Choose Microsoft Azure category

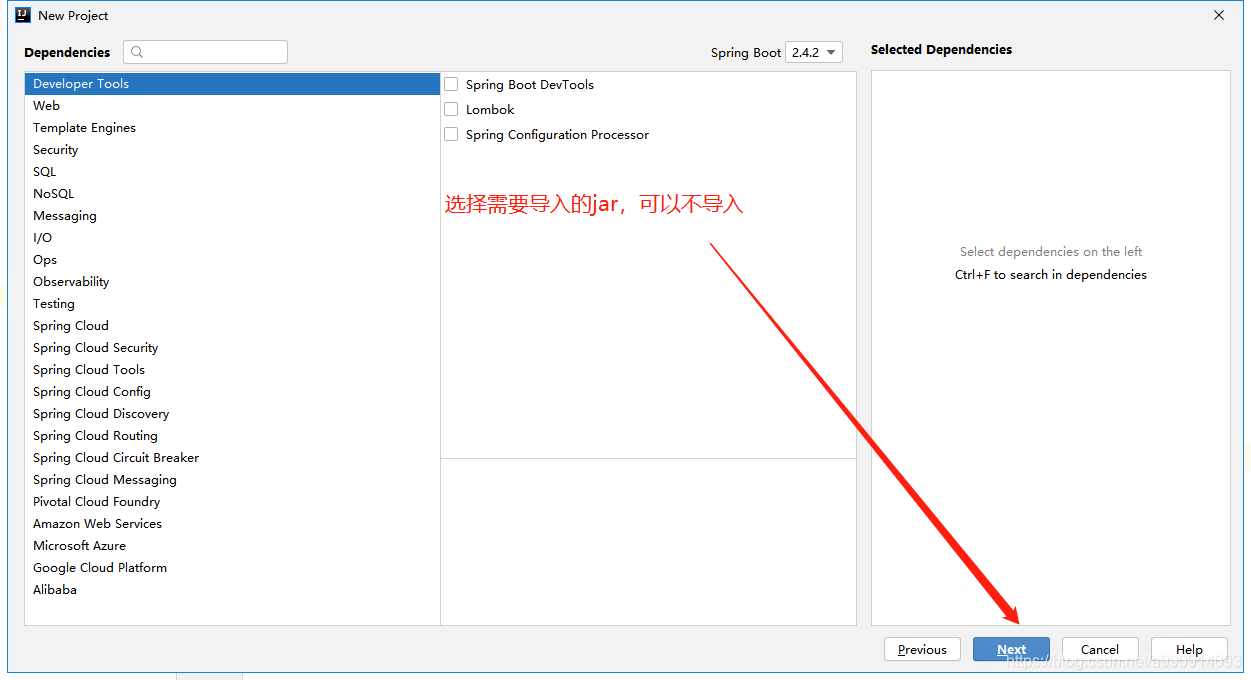point(232,546)
